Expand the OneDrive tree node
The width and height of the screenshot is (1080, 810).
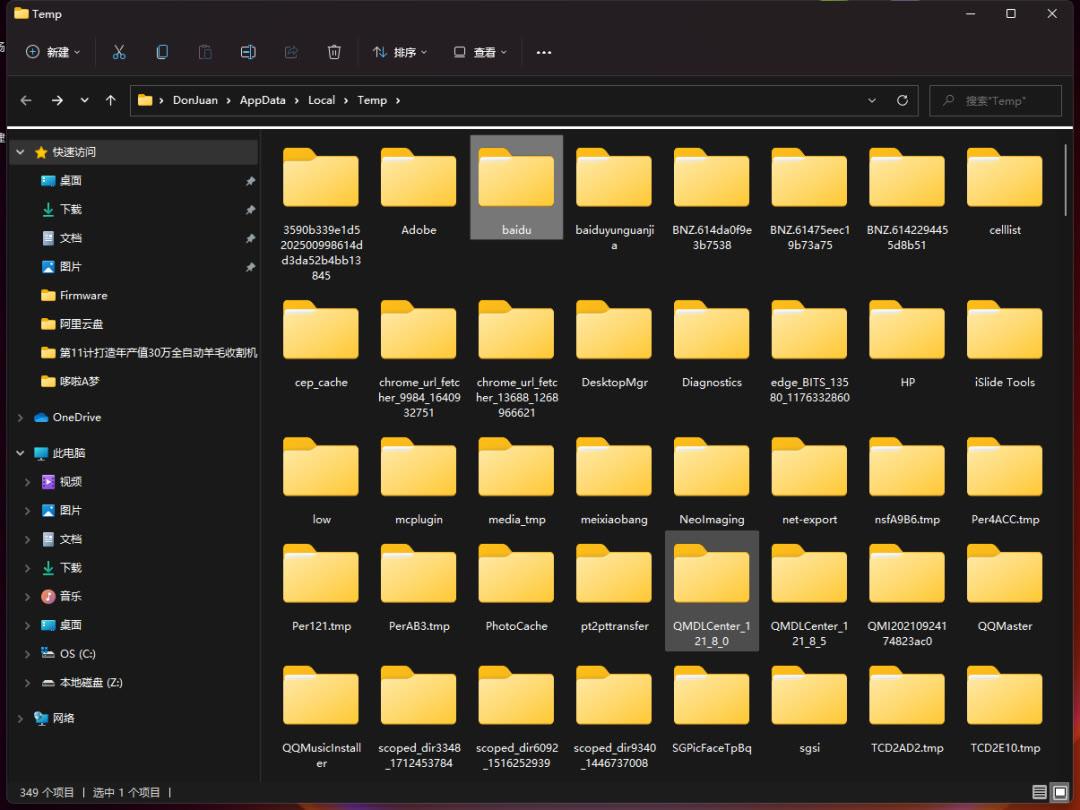click(x=20, y=417)
